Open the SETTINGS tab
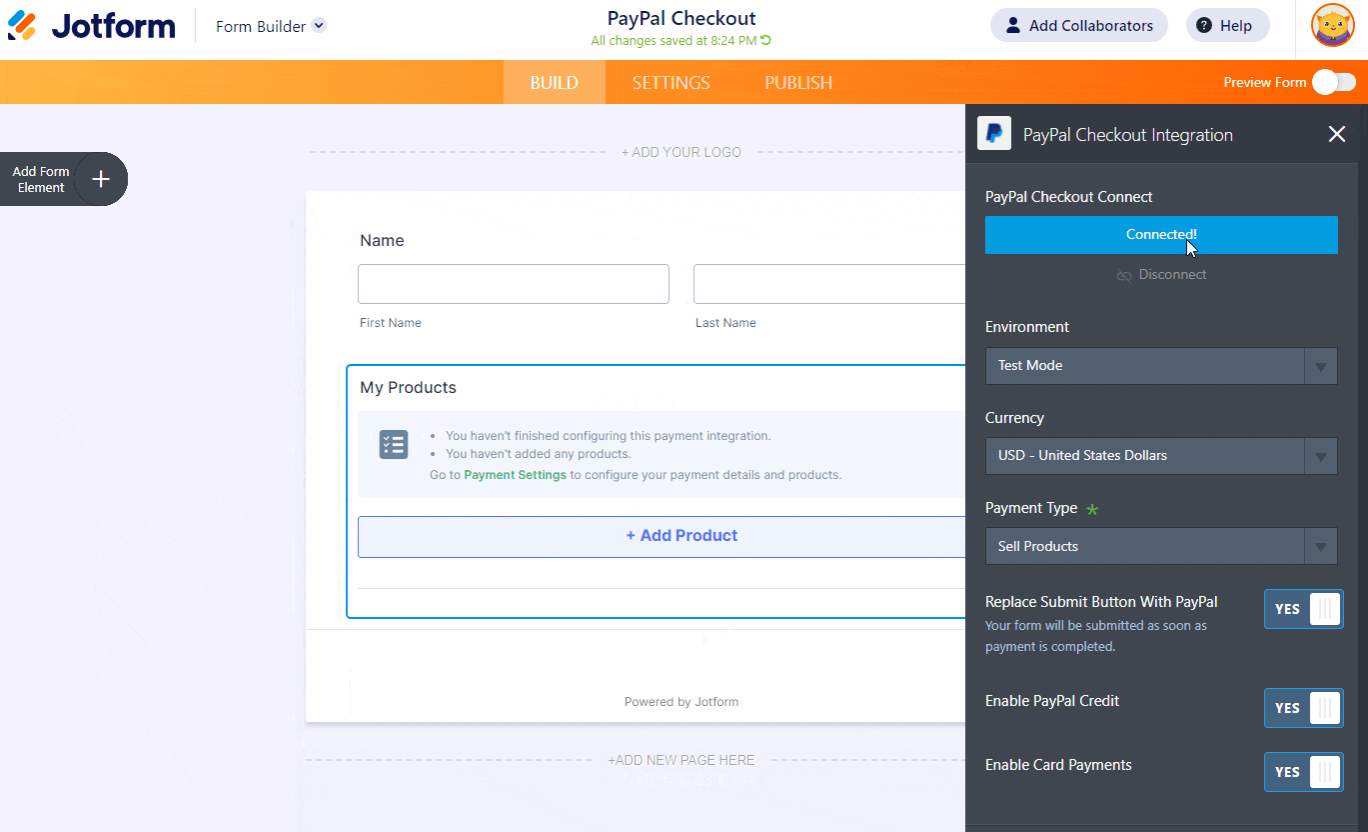Image resolution: width=1368 pixels, height=832 pixels. click(671, 82)
